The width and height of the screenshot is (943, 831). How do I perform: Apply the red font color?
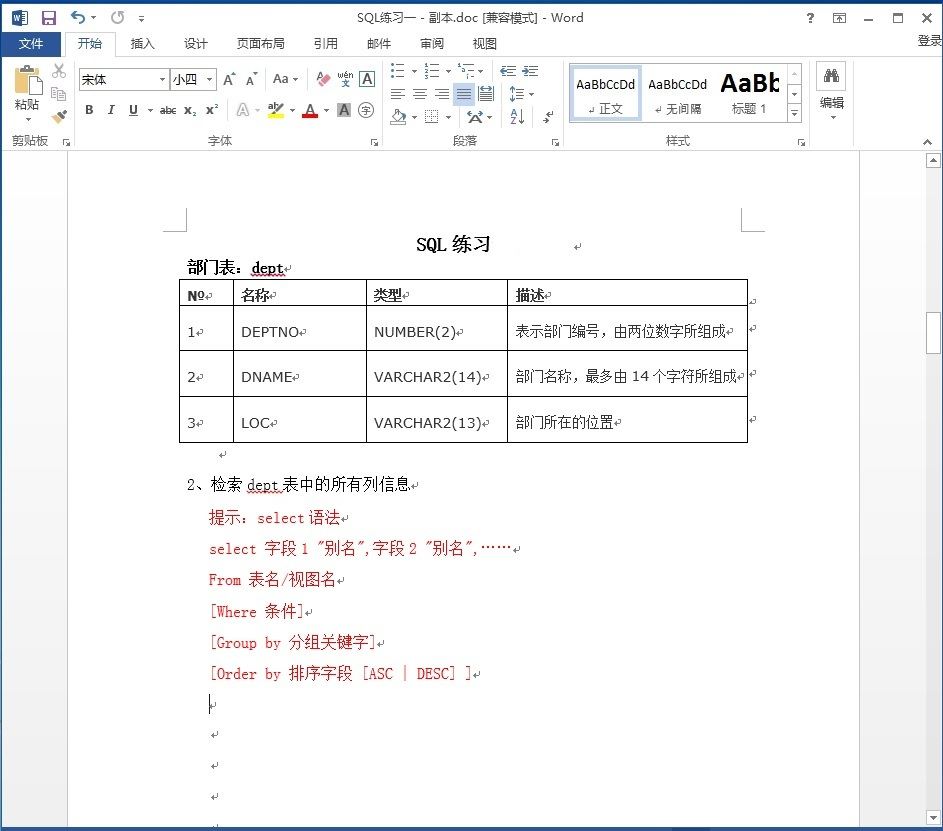click(310, 110)
